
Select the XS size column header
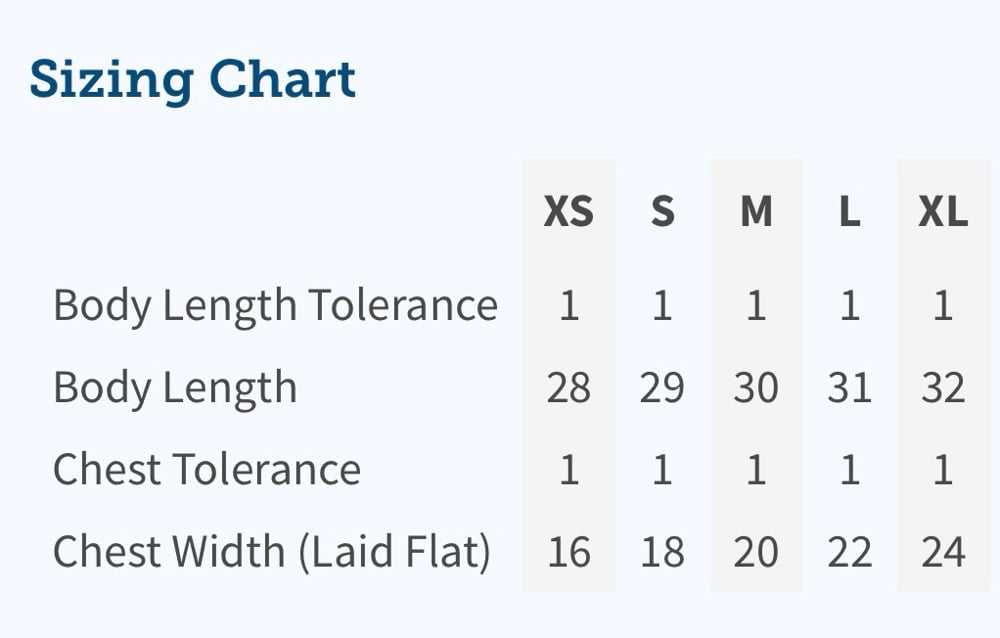(x=568, y=212)
